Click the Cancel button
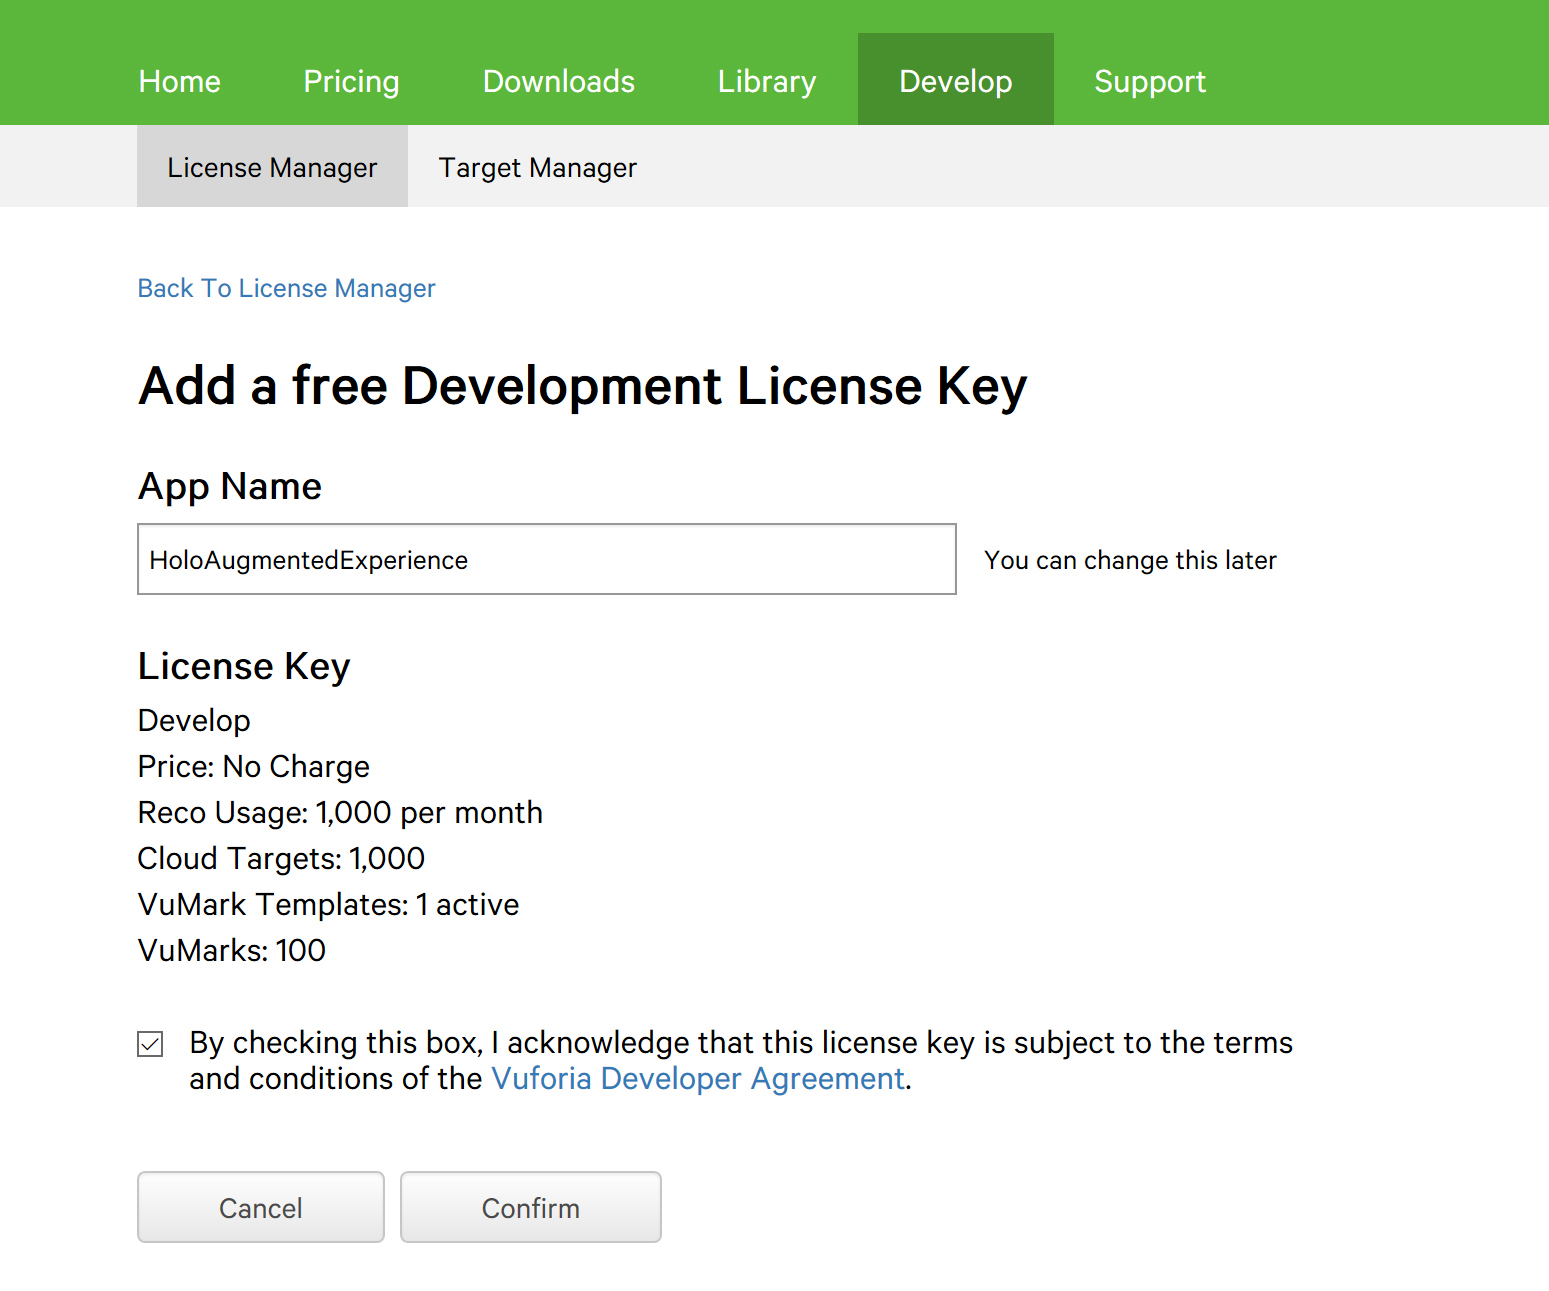The height and width of the screenshot is (1291, 1549). 261,1207
